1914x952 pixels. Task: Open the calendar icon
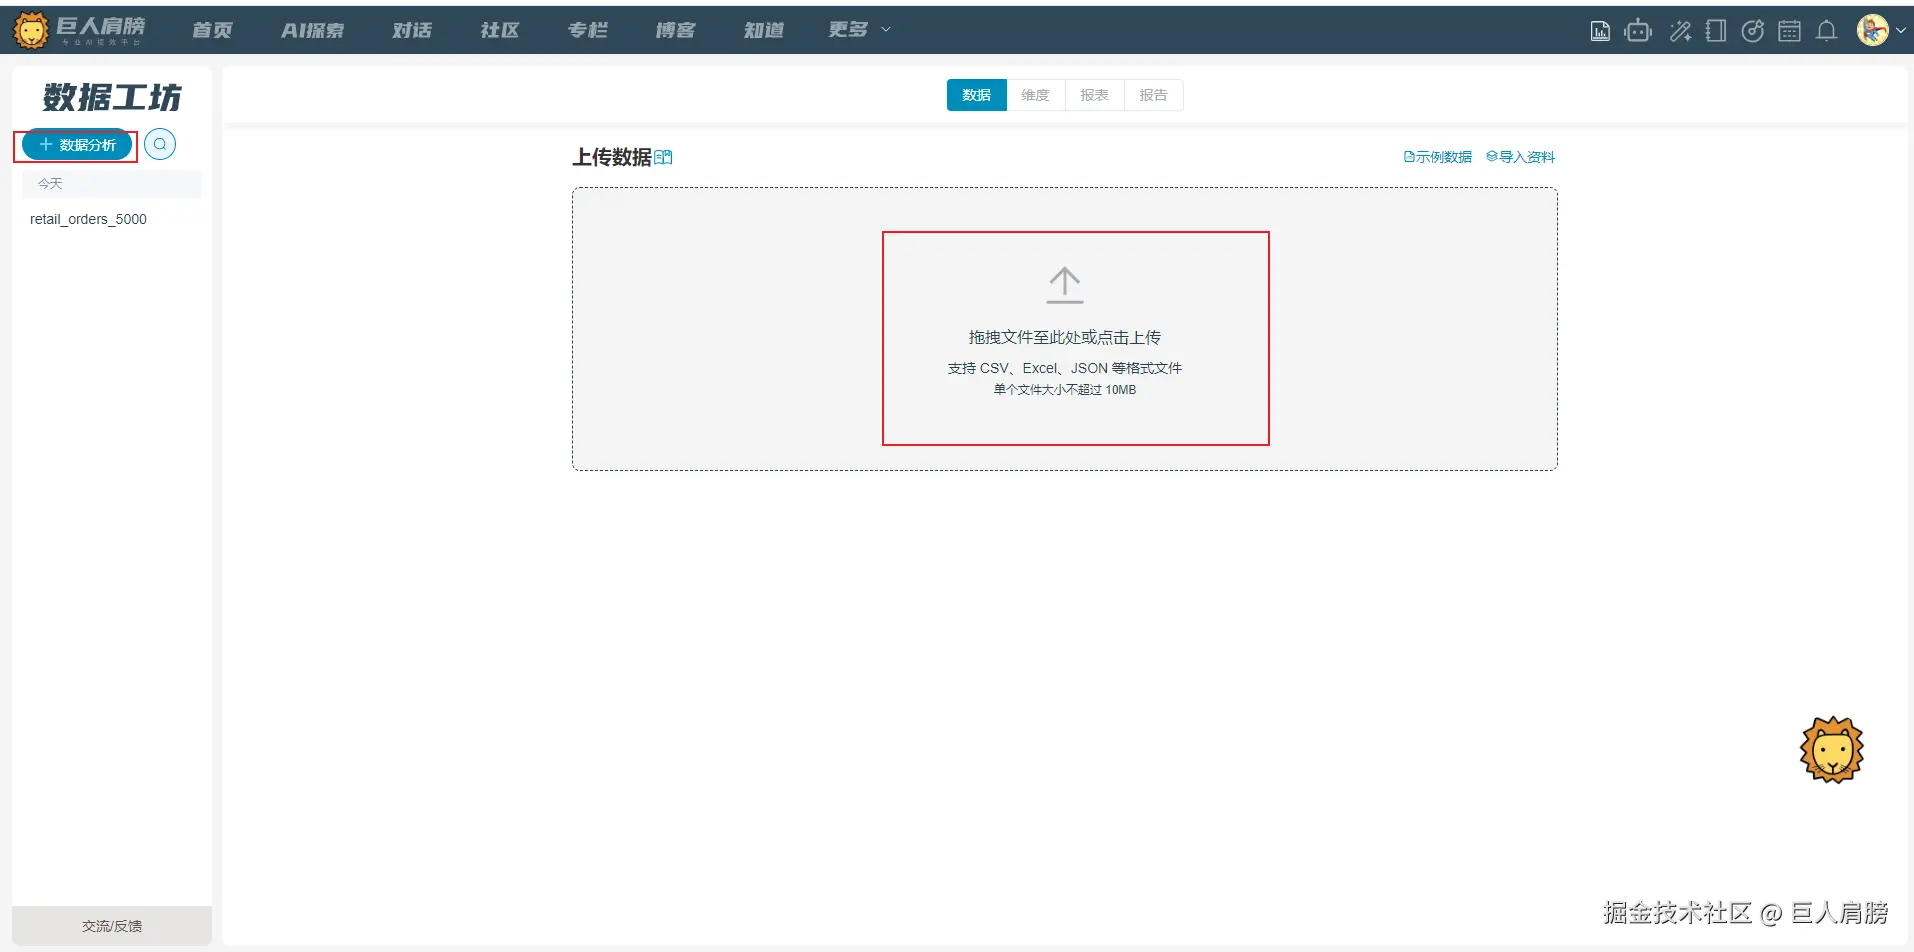click(1790, 31)
